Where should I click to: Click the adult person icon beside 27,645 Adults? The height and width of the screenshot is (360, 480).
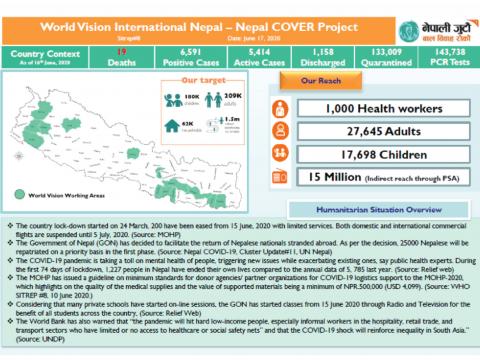click(280, 131)
